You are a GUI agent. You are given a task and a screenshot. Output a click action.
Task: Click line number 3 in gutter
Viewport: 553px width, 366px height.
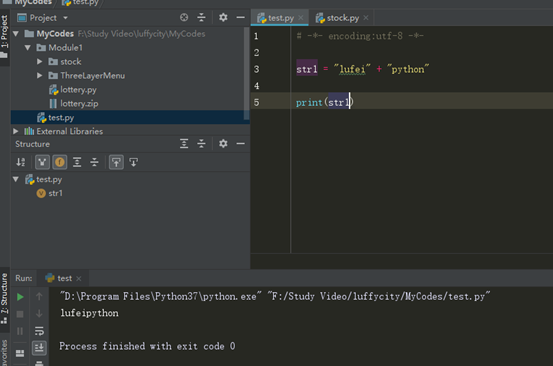(256, 69)
